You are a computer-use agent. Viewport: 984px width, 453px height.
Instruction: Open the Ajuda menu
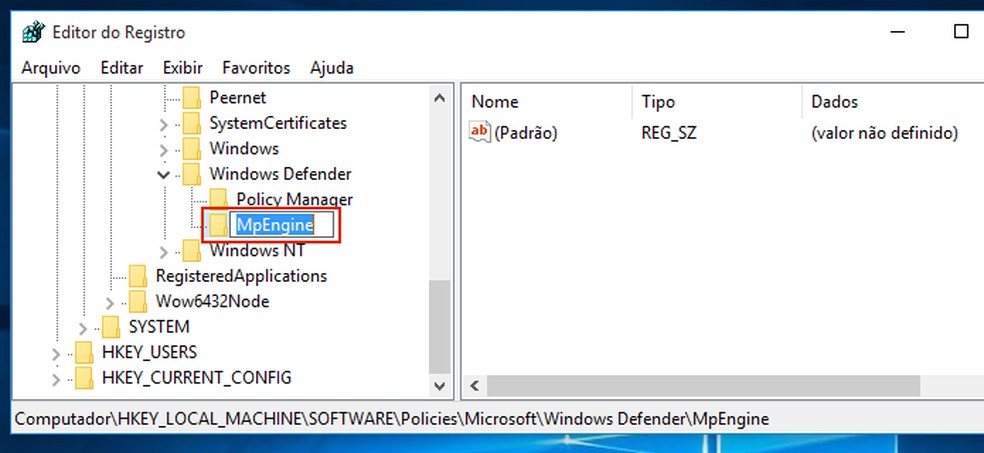331,68
